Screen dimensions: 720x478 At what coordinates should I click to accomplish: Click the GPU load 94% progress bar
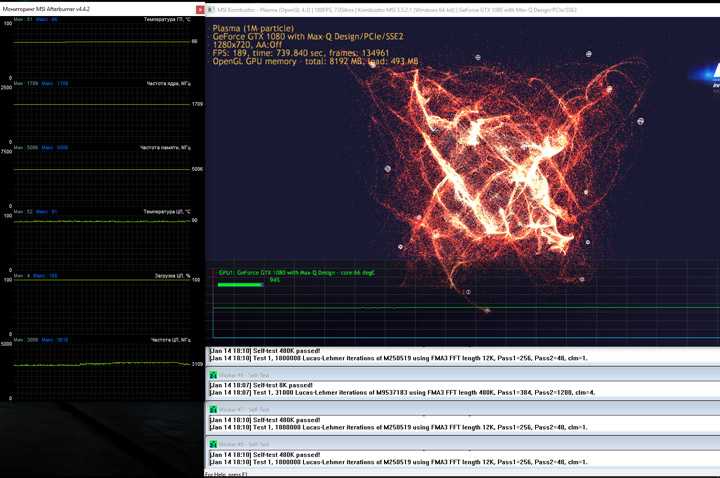click(x=241, y=283)
